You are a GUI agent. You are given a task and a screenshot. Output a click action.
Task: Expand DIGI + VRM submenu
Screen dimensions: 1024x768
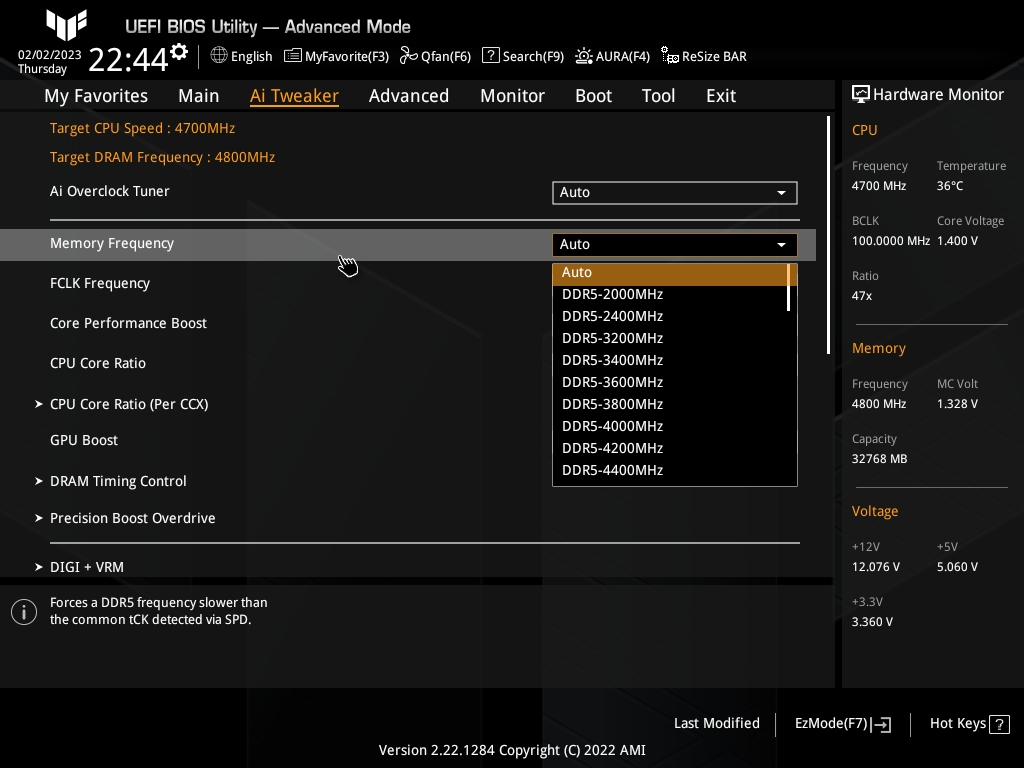[x=79, y=568]
